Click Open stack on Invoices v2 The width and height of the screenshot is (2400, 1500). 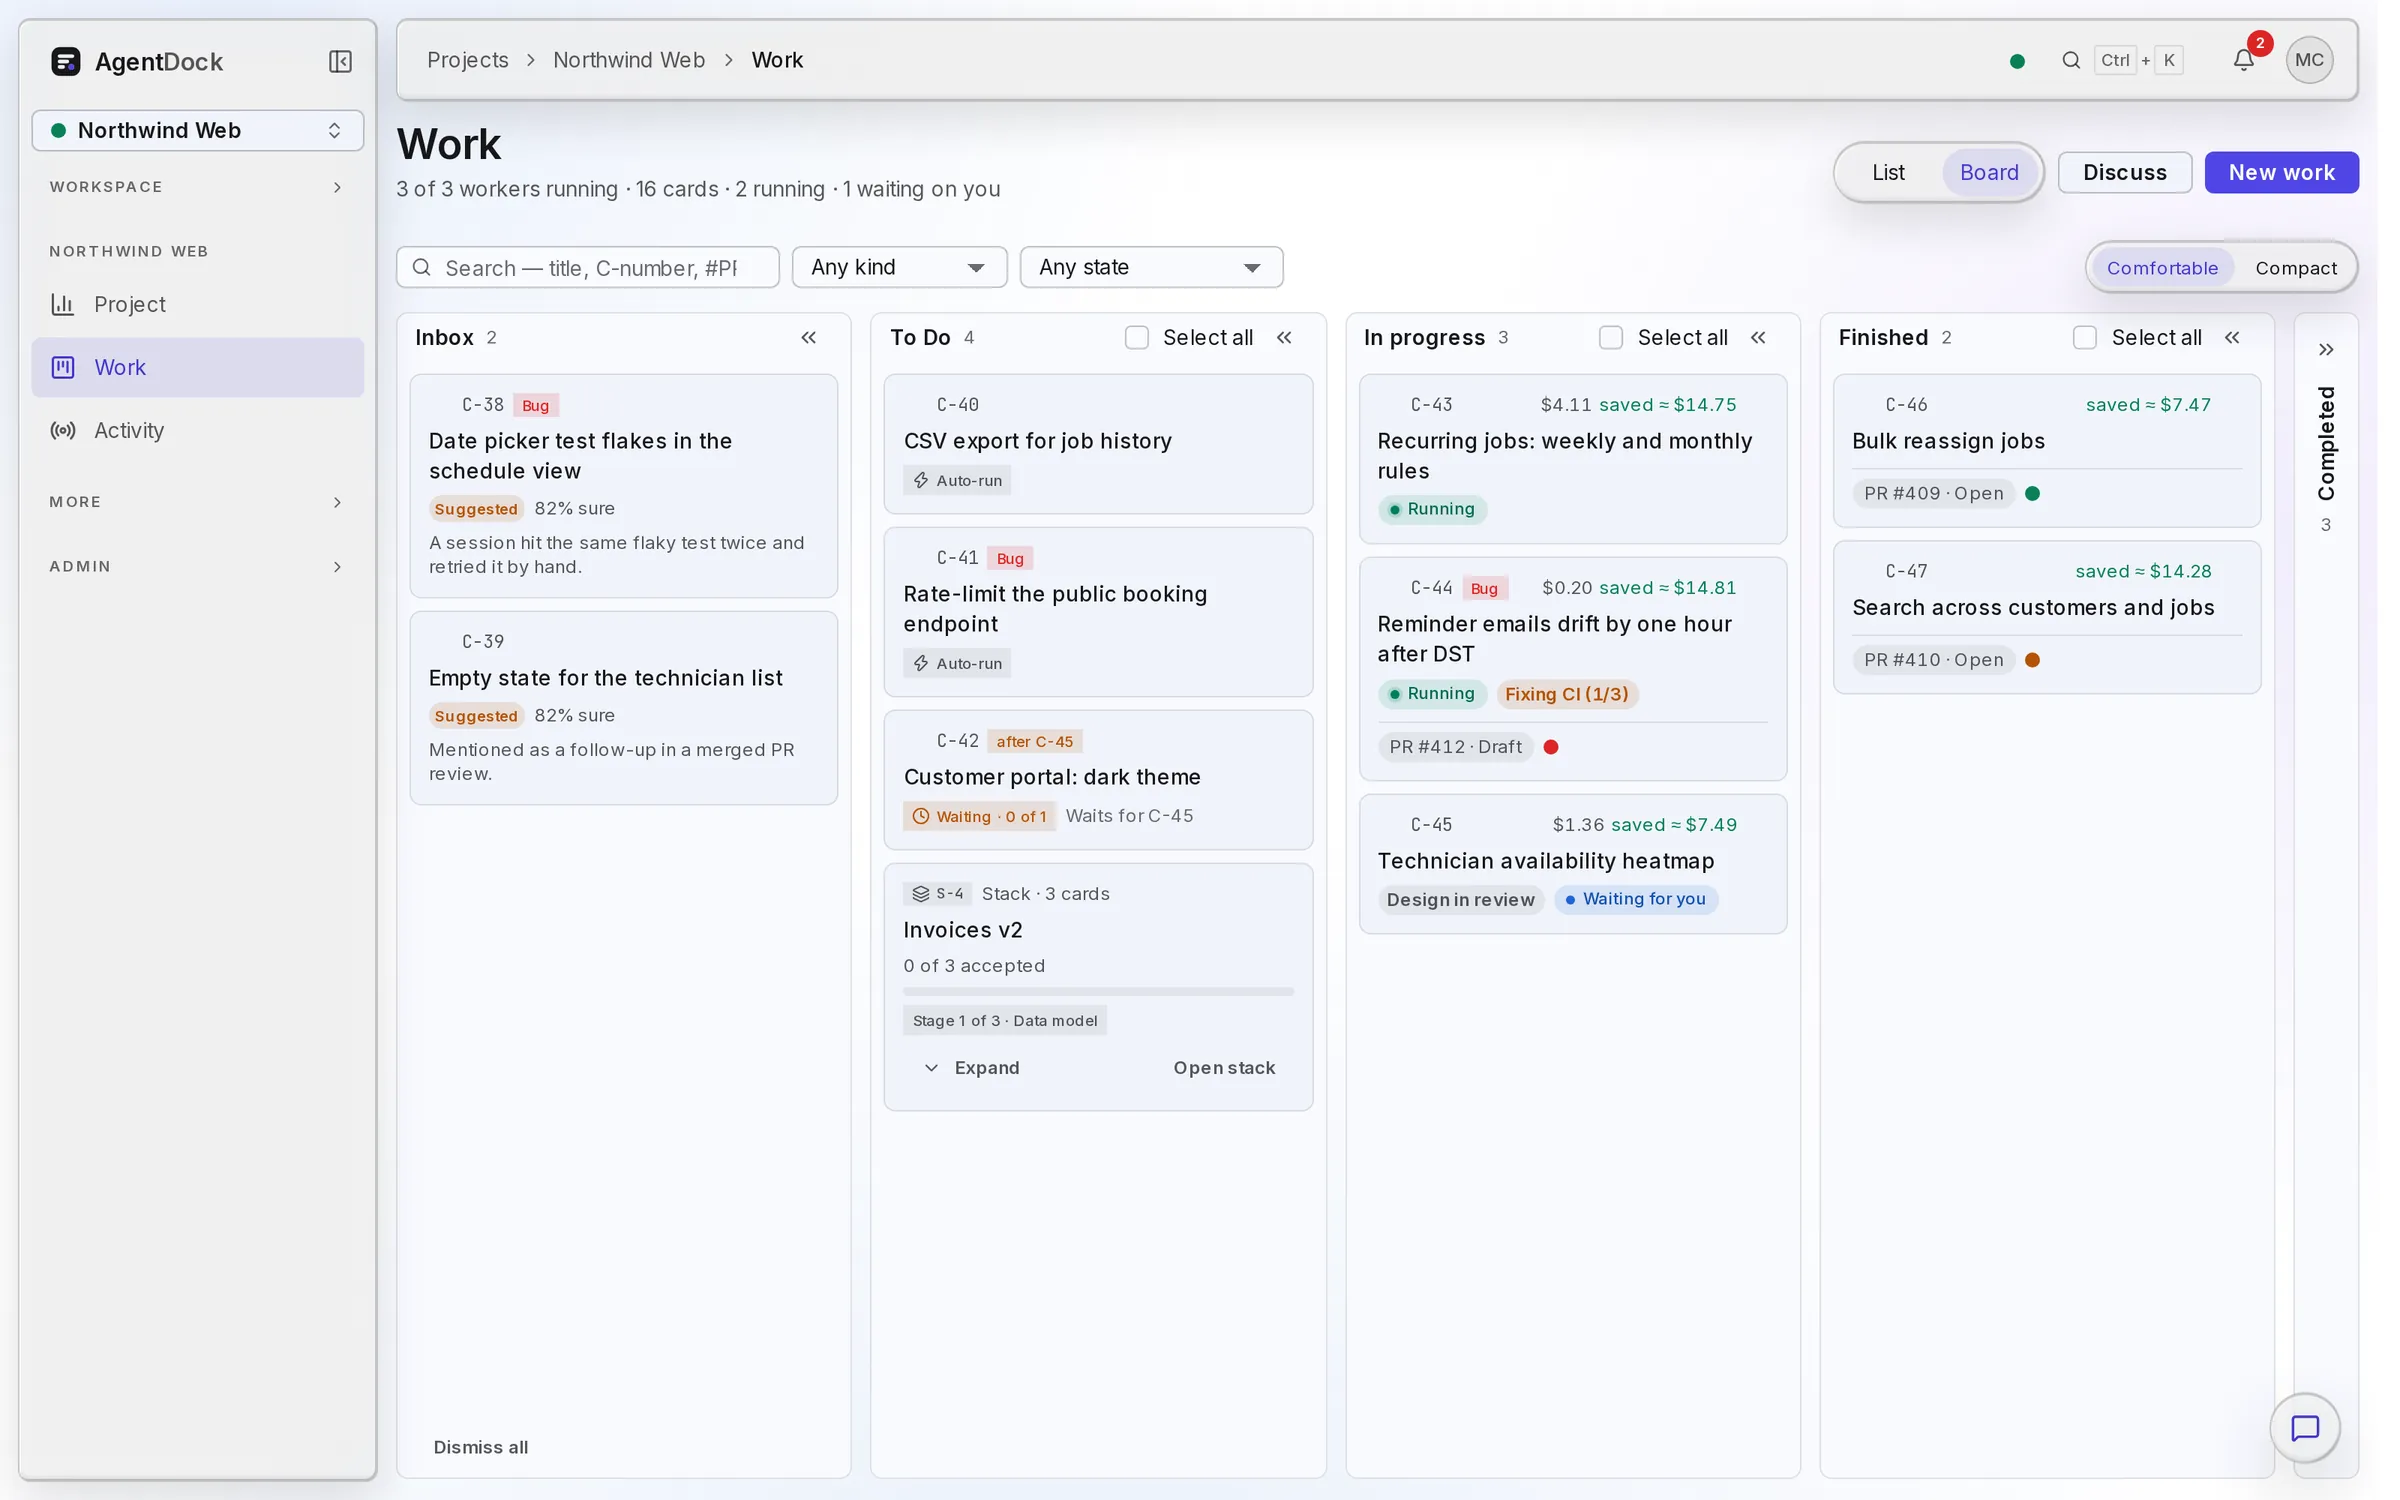[x=1224, y=1068]
